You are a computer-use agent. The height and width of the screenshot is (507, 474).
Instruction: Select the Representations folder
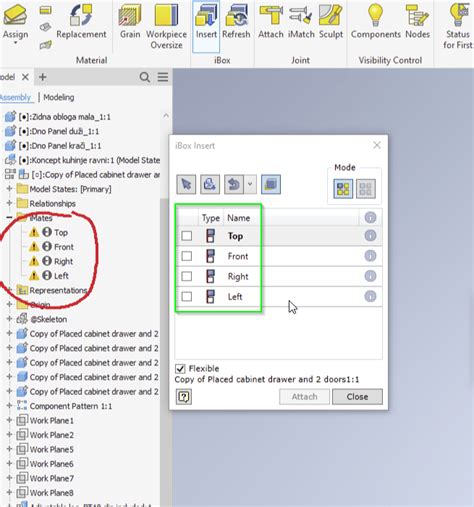[58, 290]
